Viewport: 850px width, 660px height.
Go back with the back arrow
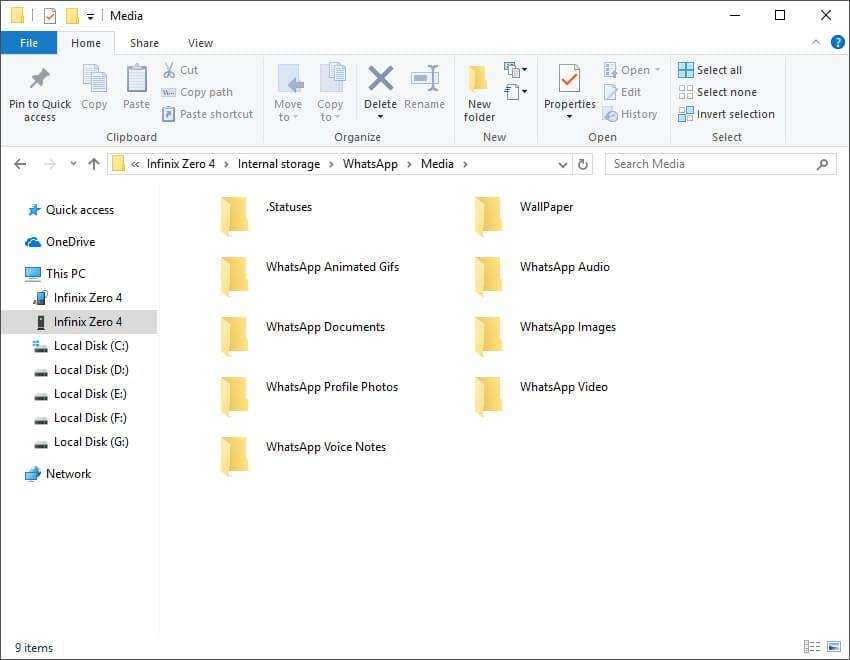(20, 164)
